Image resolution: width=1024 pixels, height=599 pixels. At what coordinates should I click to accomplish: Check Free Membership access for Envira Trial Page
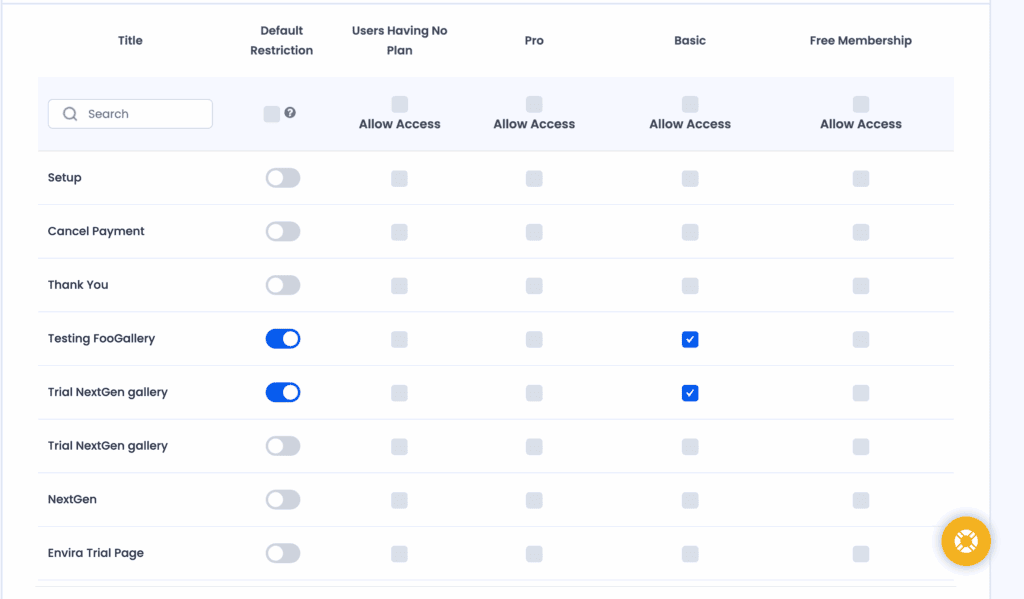861,553
